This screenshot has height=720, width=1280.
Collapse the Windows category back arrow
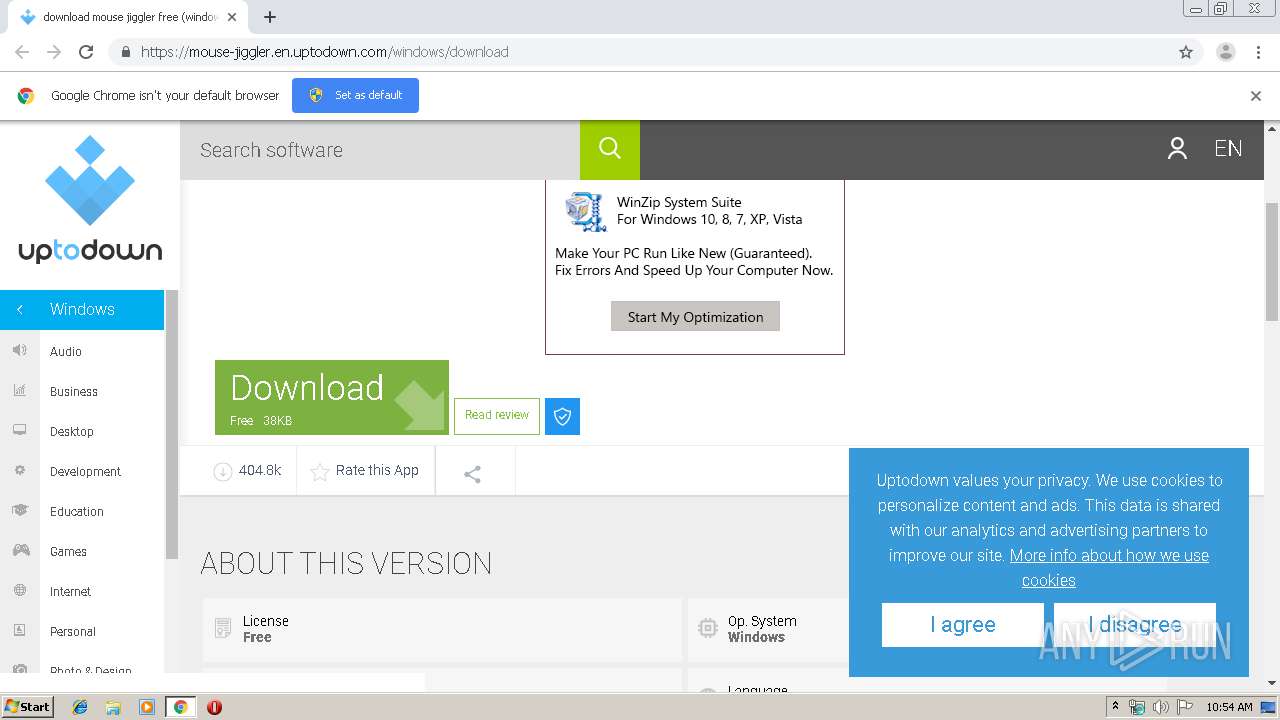pyautogui.click(x=20, y=309)
